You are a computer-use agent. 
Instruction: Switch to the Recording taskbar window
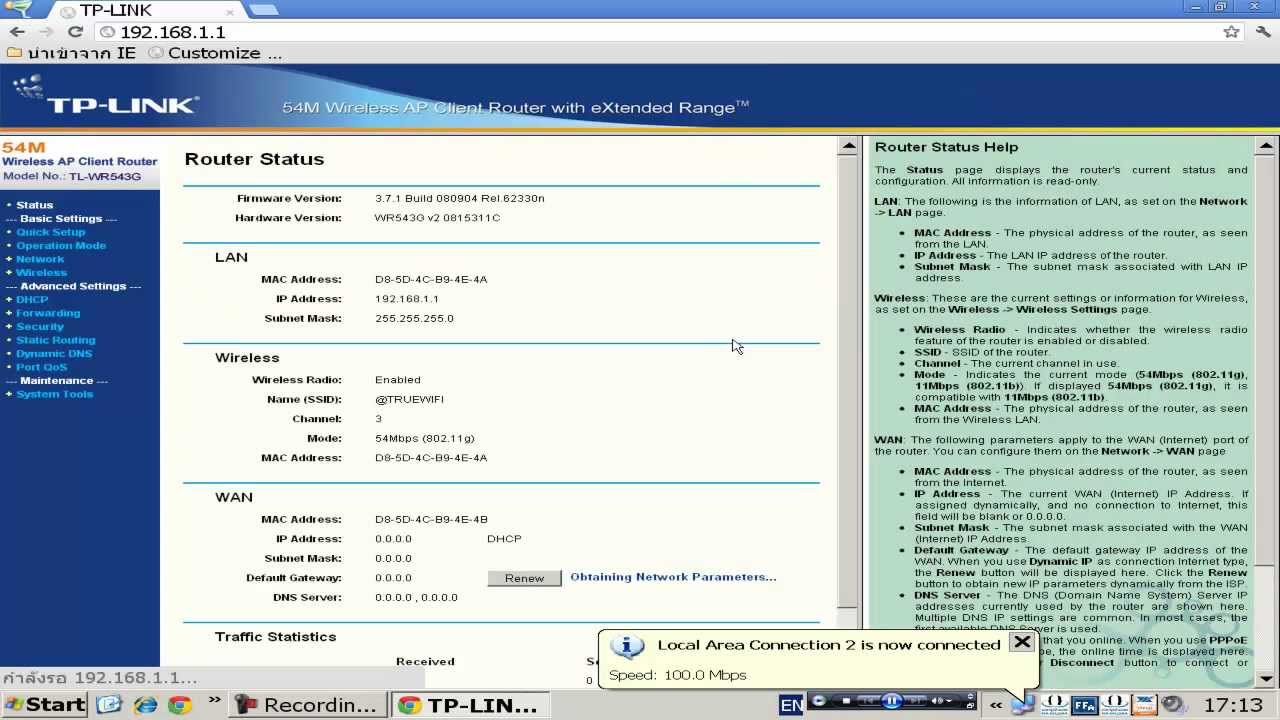pos(307,705)
